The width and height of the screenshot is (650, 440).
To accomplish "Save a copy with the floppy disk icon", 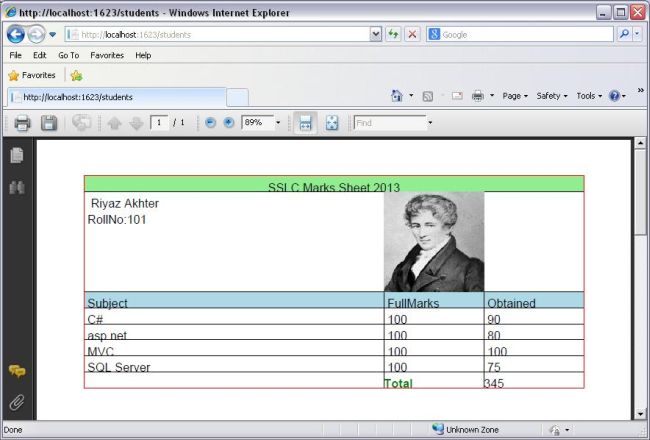I will point(49,123).
